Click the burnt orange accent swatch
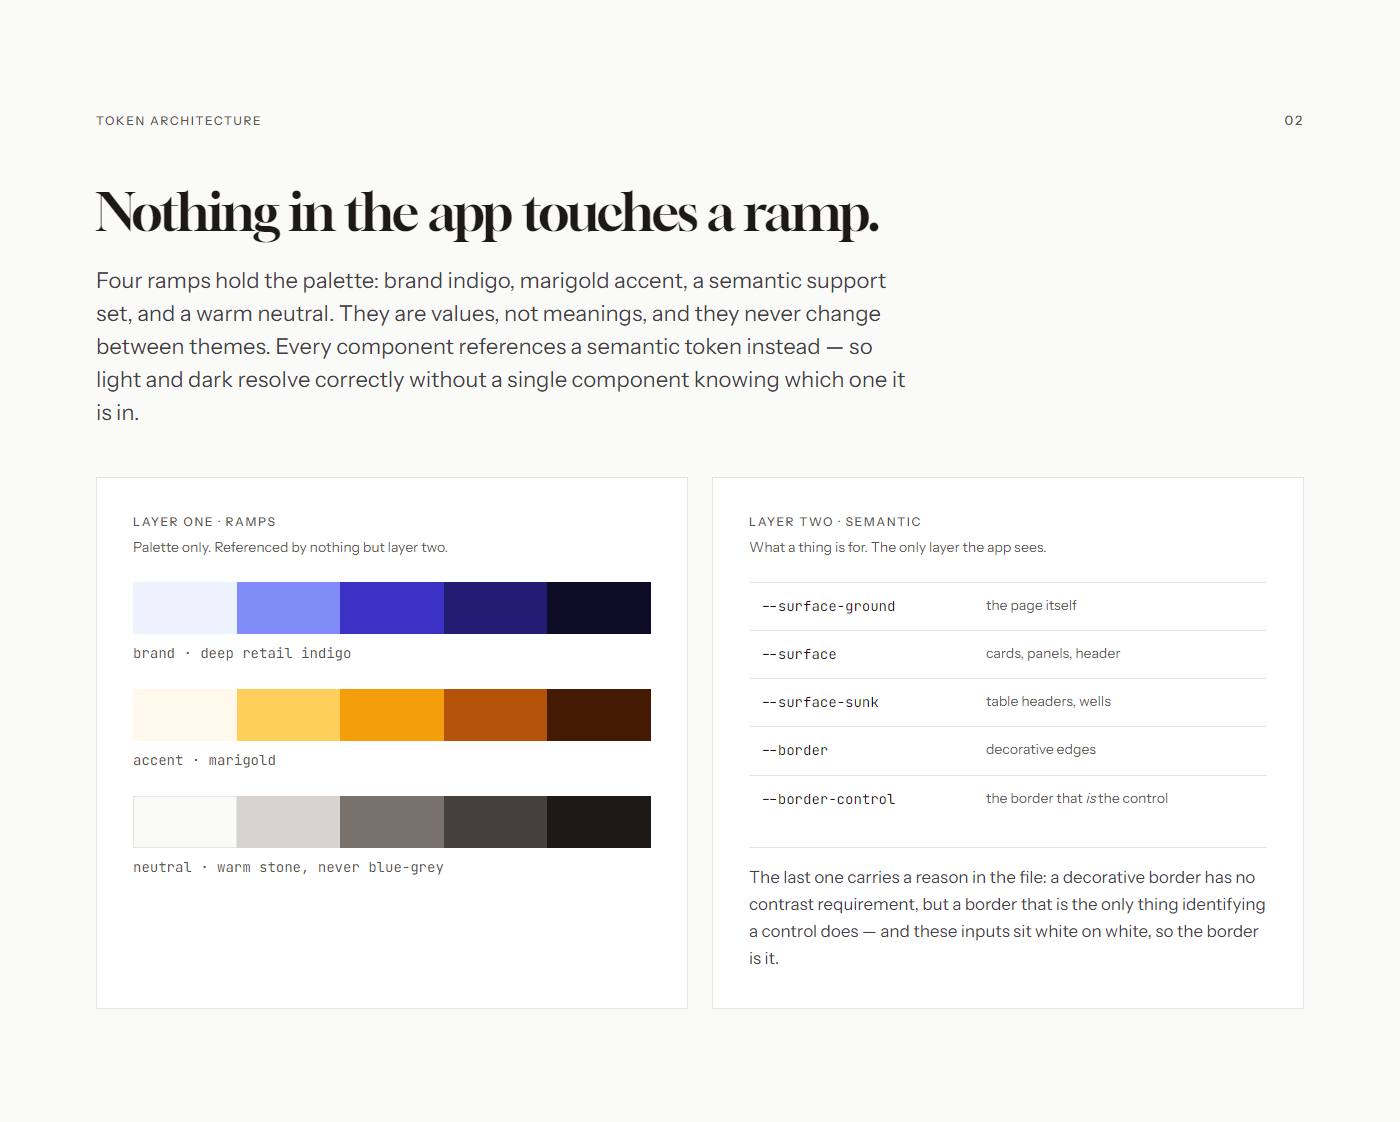This screenshot has width=1400, height=1122. tap(495, 715)
